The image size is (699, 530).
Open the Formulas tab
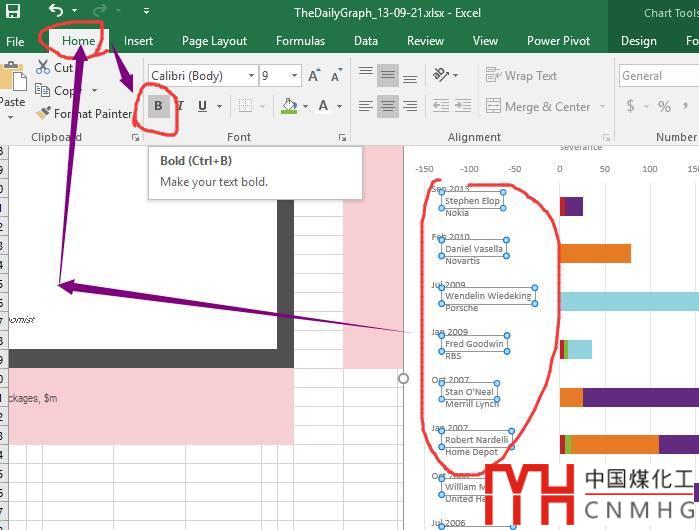pyautogui.click(x=300, y=41)
